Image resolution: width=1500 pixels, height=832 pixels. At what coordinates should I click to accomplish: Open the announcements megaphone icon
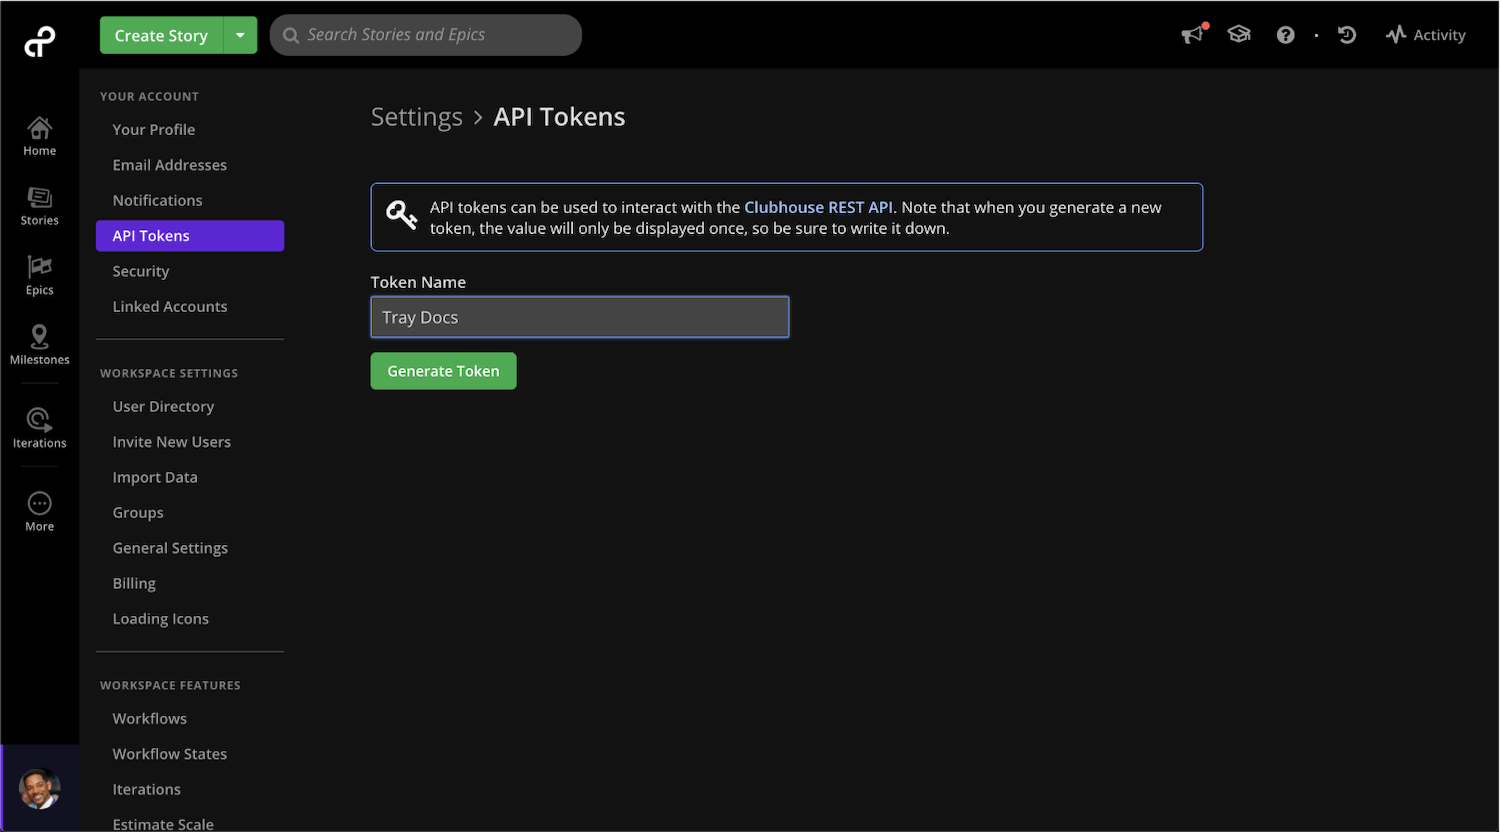click(1192, 34)
